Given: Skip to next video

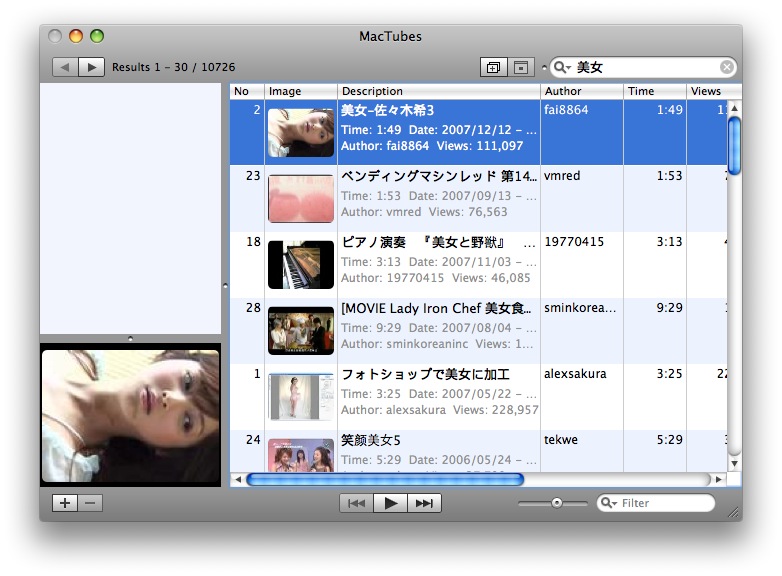Looking at the screenshot, I should click(x=424, y=503).
